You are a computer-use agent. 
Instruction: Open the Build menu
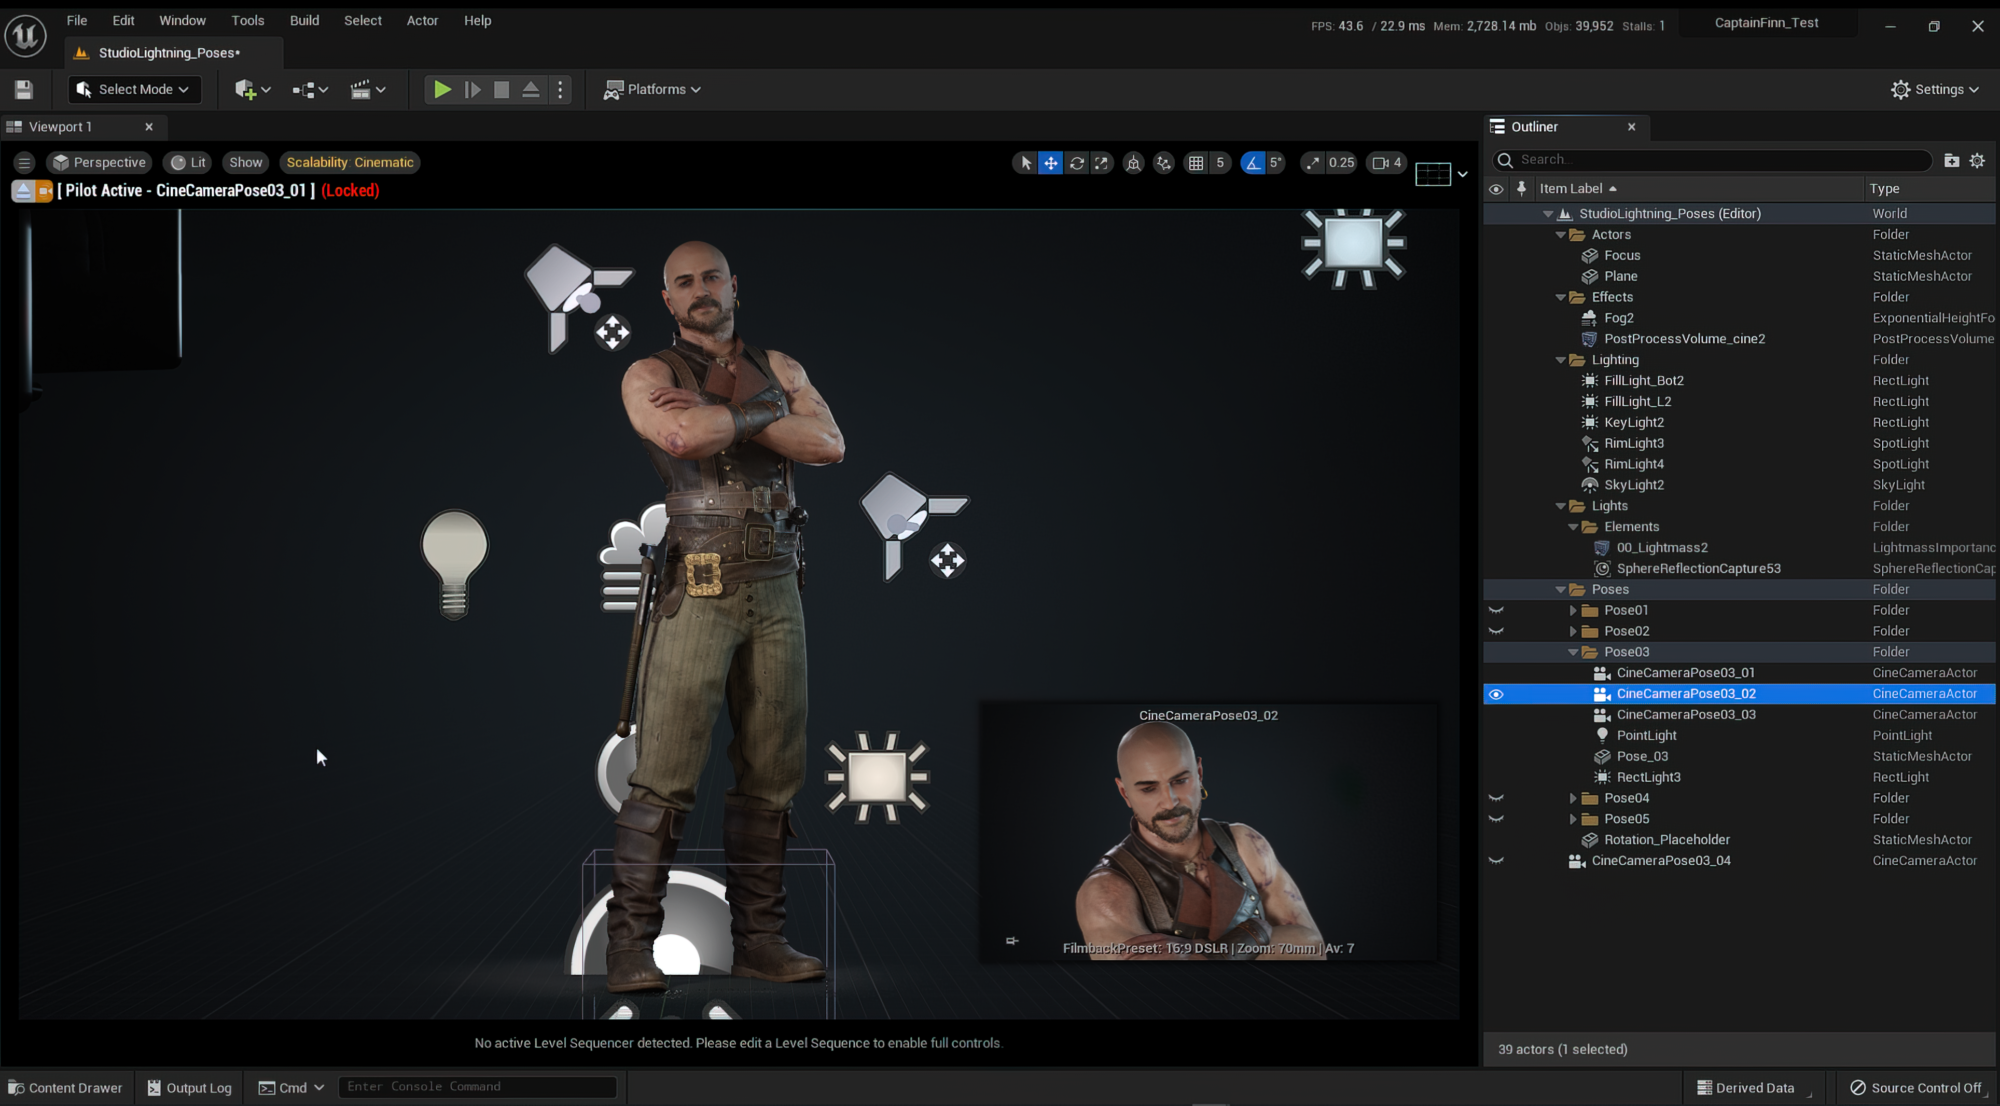pyautogui.click(x=304, y=21)
